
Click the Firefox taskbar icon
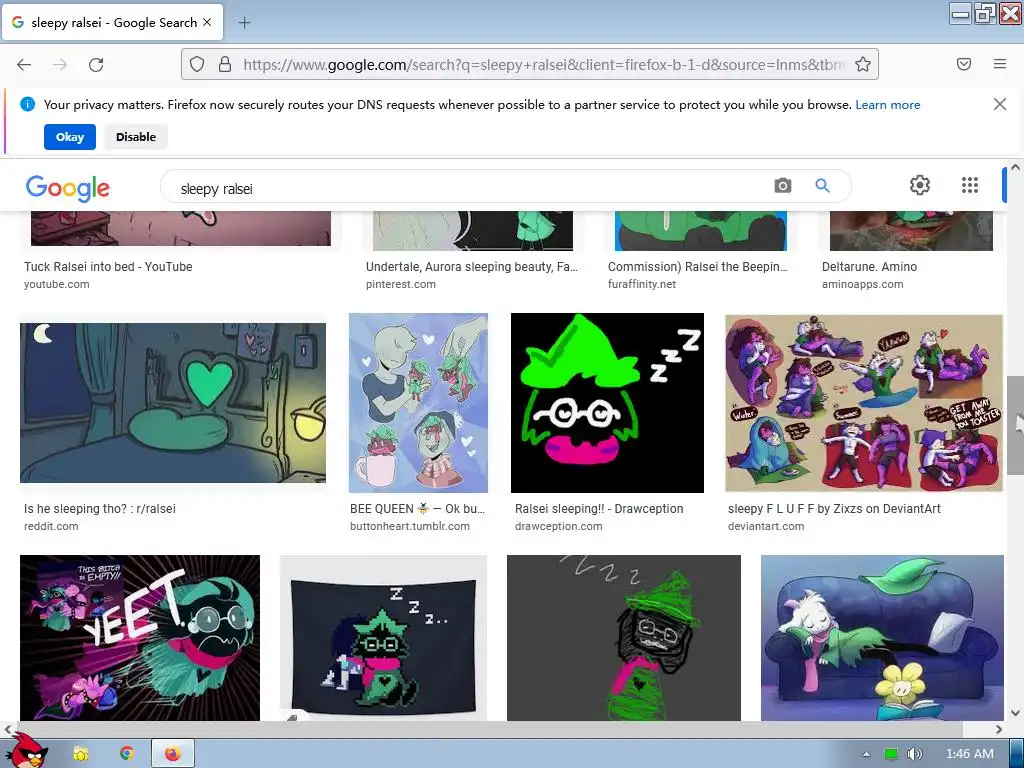[172, 754]
